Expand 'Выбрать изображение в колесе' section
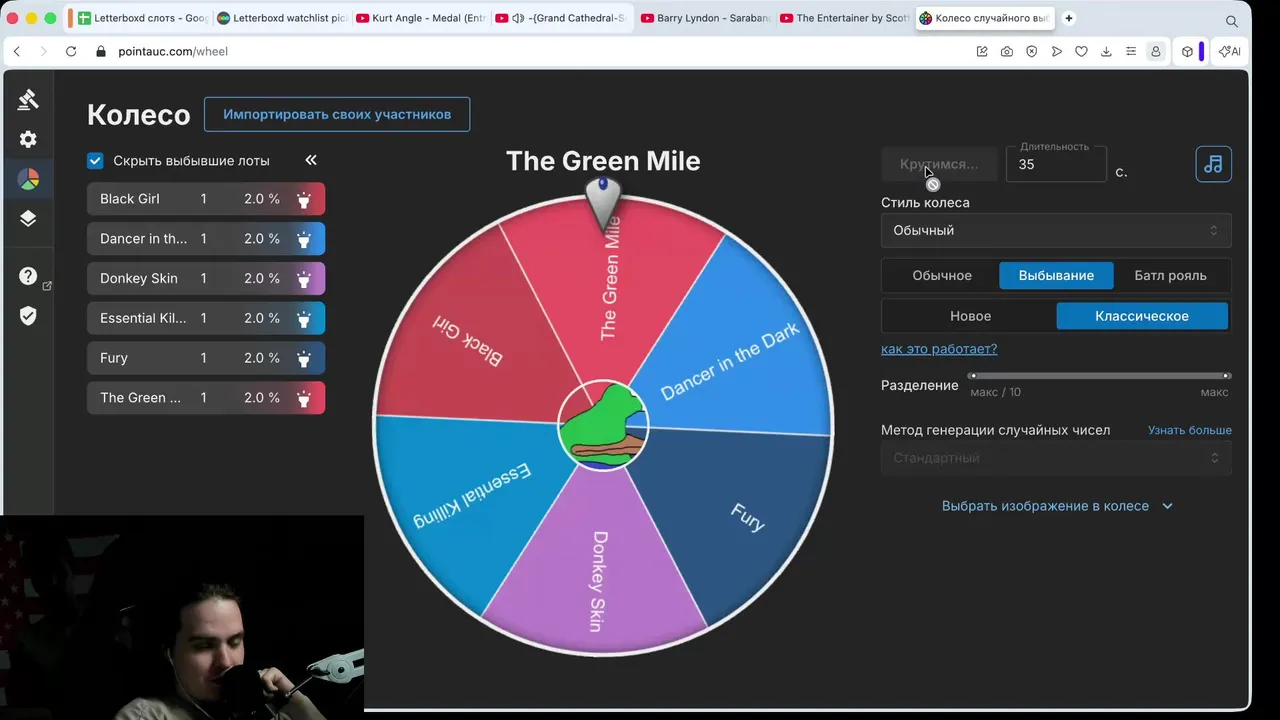The width and height of the screenshot is (1280, 720). [x=1057, y=506]
